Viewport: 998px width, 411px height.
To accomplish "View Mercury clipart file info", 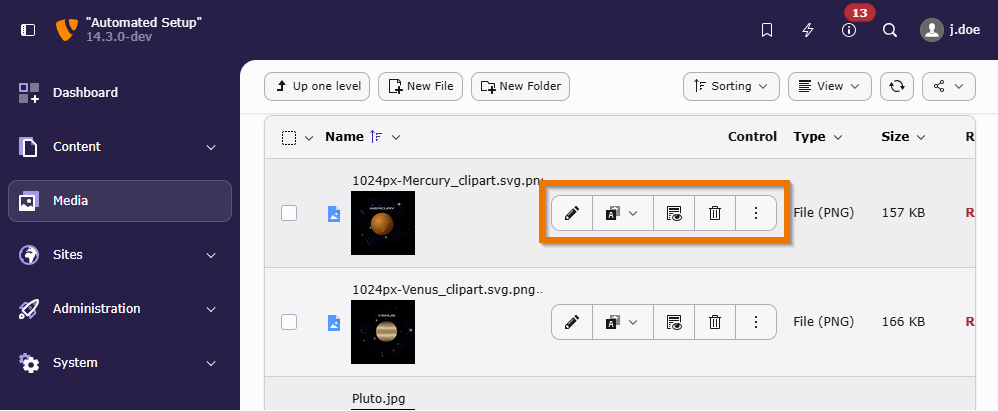I will click(x=674, y=213).
